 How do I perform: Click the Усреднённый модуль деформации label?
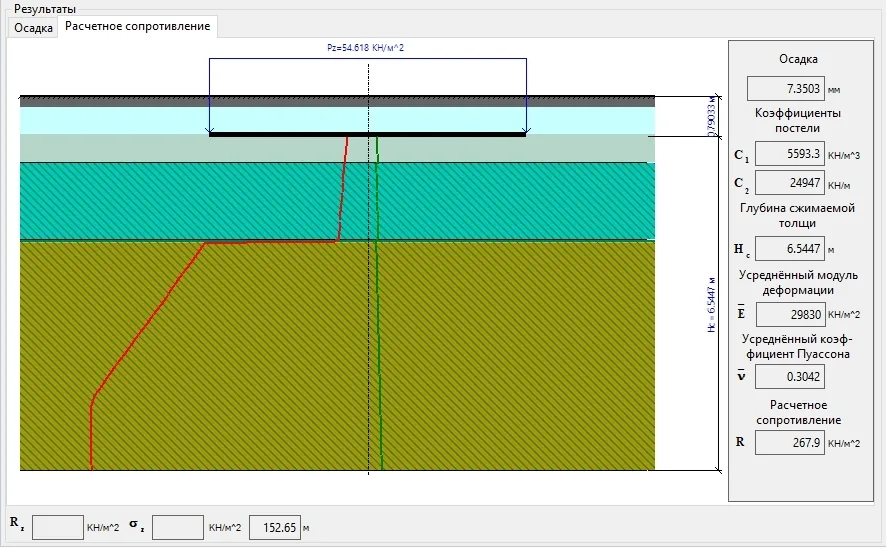(798, 282)
